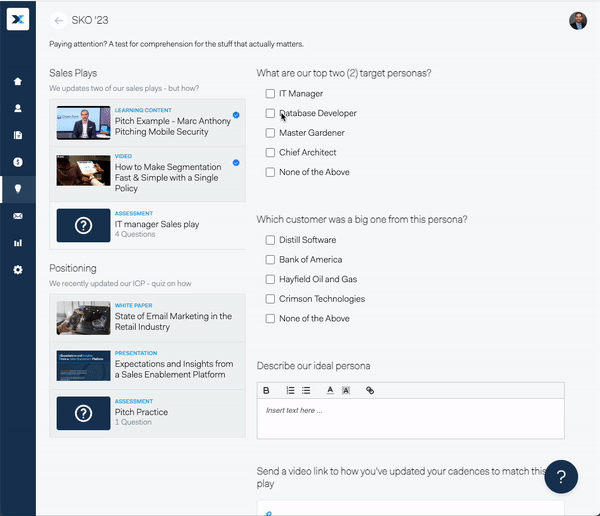Open the bar chart analytics icon
Image resolution: width=600 pixels, height=516 pixels.
click(18, 243)
